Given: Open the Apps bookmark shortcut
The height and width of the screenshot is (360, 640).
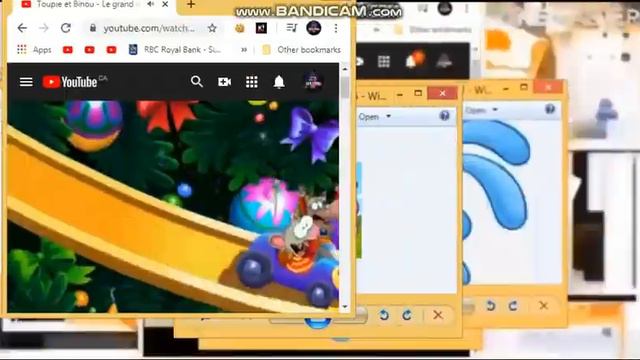Looking at the screenshot, I should (34, 50).
